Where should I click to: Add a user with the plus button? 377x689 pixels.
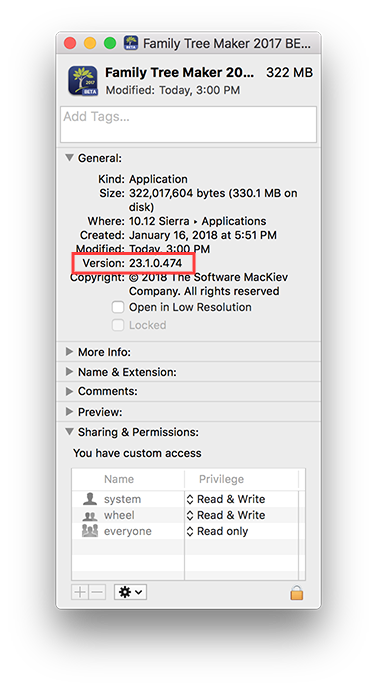tap(80, 592)
